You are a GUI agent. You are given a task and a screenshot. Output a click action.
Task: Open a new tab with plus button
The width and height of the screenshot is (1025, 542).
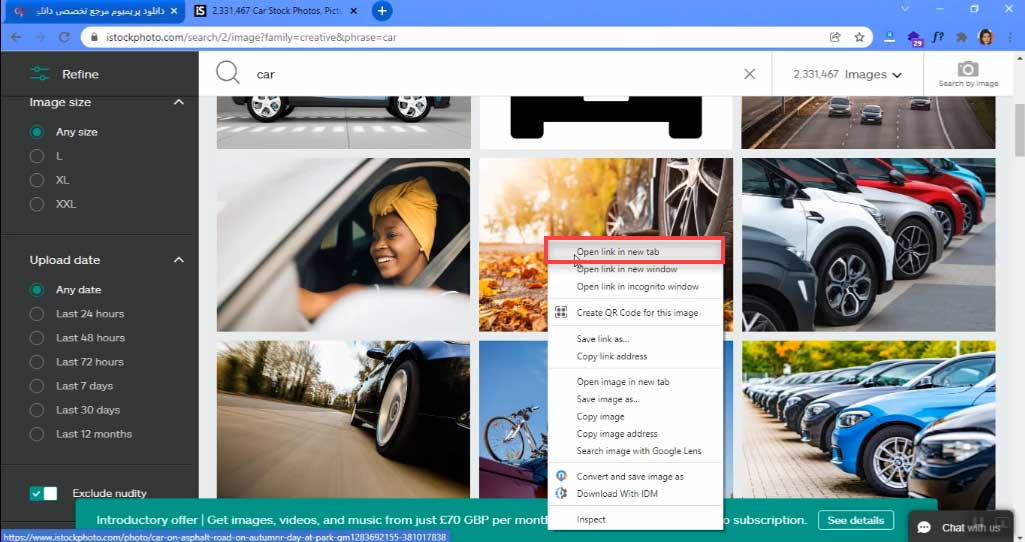click(382, 11)
